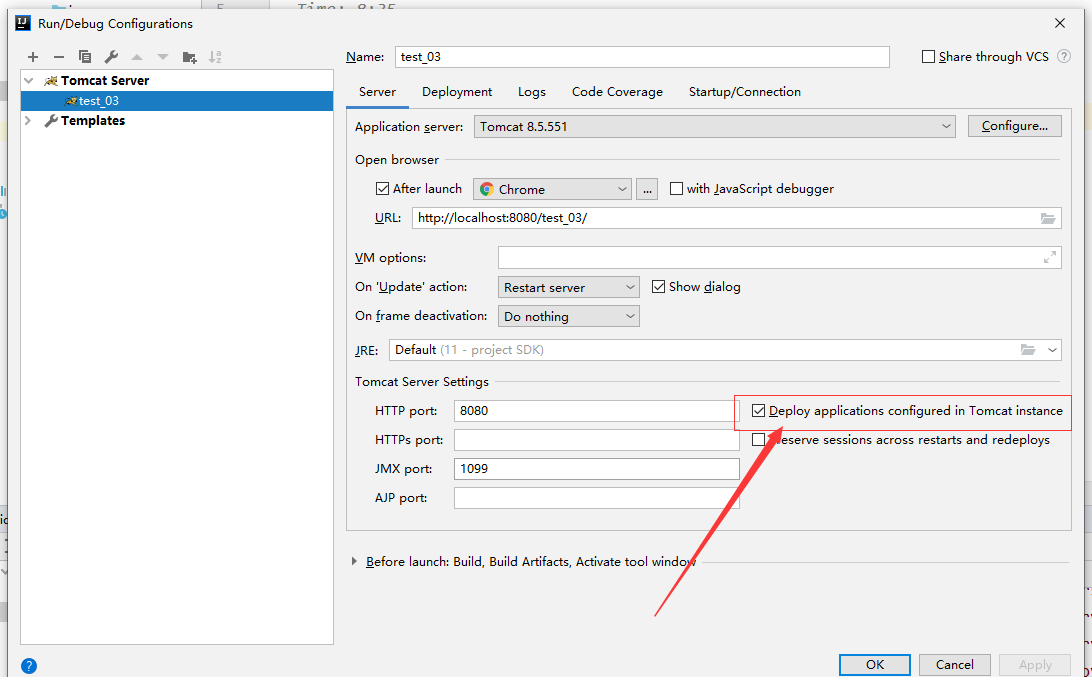
Task: Open Edit Templates wrench icon in toolbar
Action: point(111,57)
